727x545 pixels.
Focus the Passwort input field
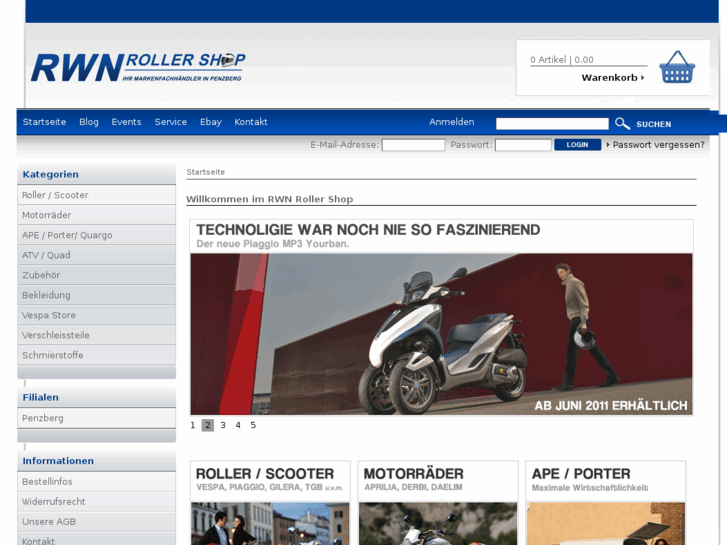(523, 145)
